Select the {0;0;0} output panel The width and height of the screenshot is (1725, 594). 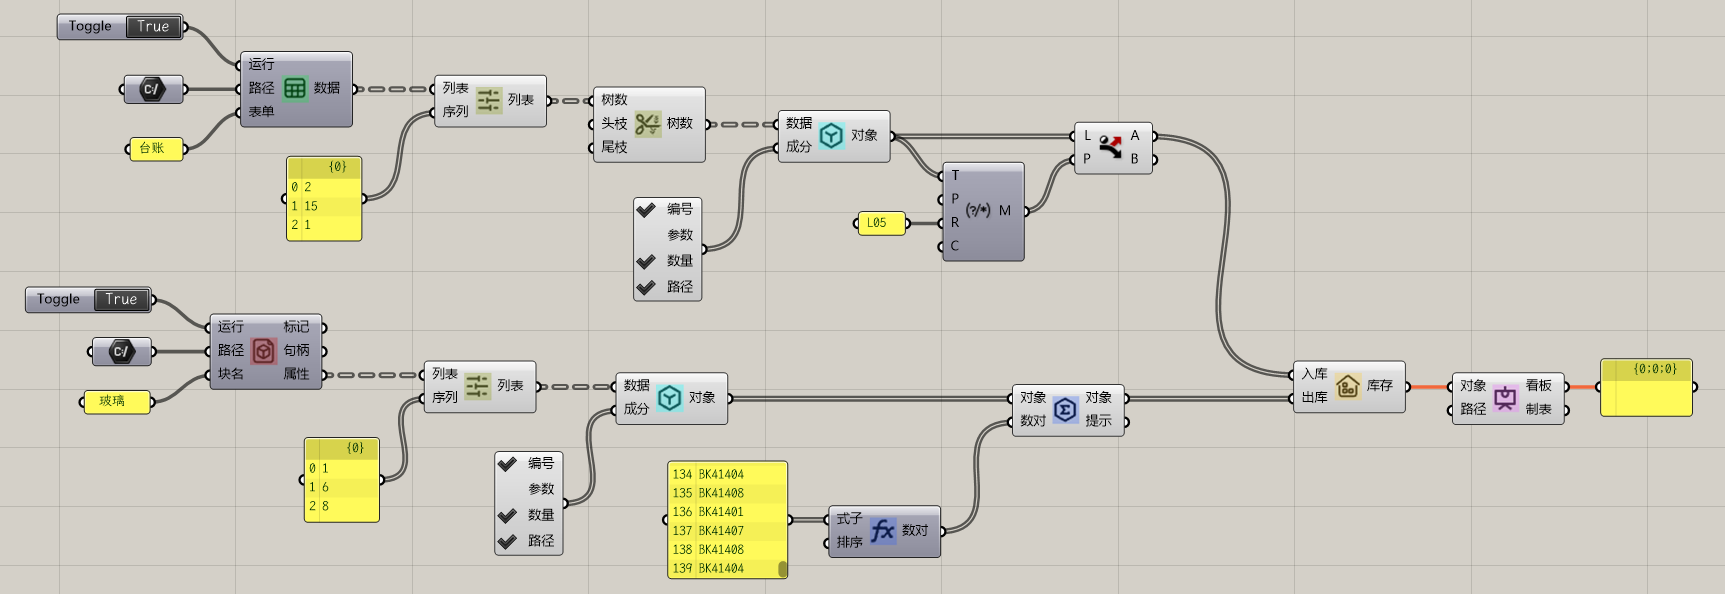[1646, 388]
